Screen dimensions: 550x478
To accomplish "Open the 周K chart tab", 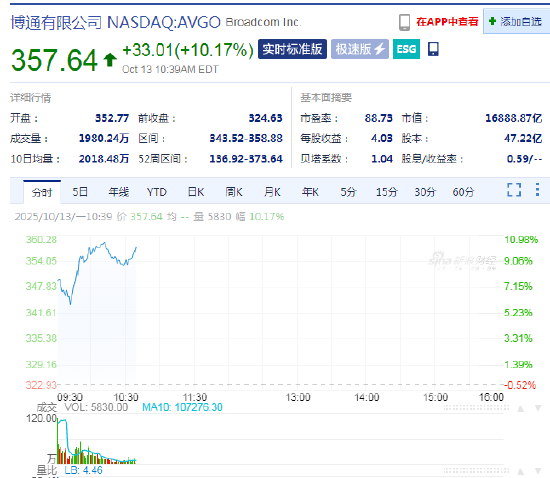I will (234, 192).
